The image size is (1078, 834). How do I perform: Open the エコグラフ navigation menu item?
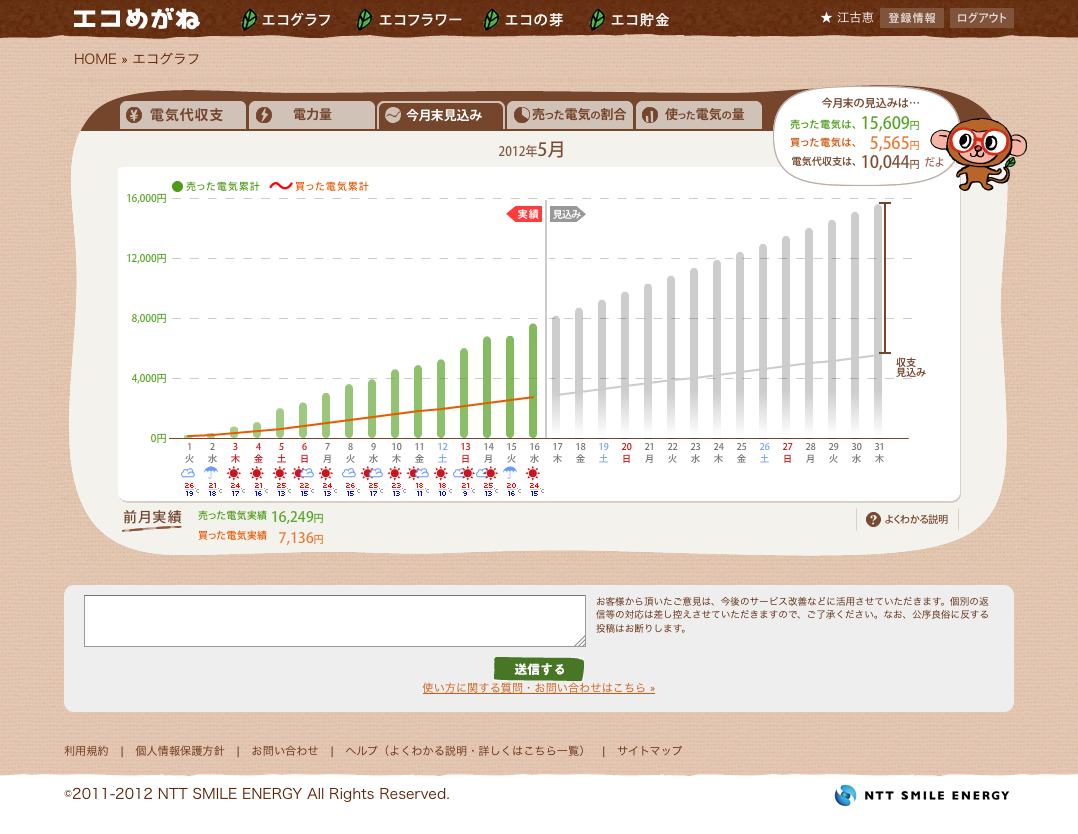click(285, 19)
